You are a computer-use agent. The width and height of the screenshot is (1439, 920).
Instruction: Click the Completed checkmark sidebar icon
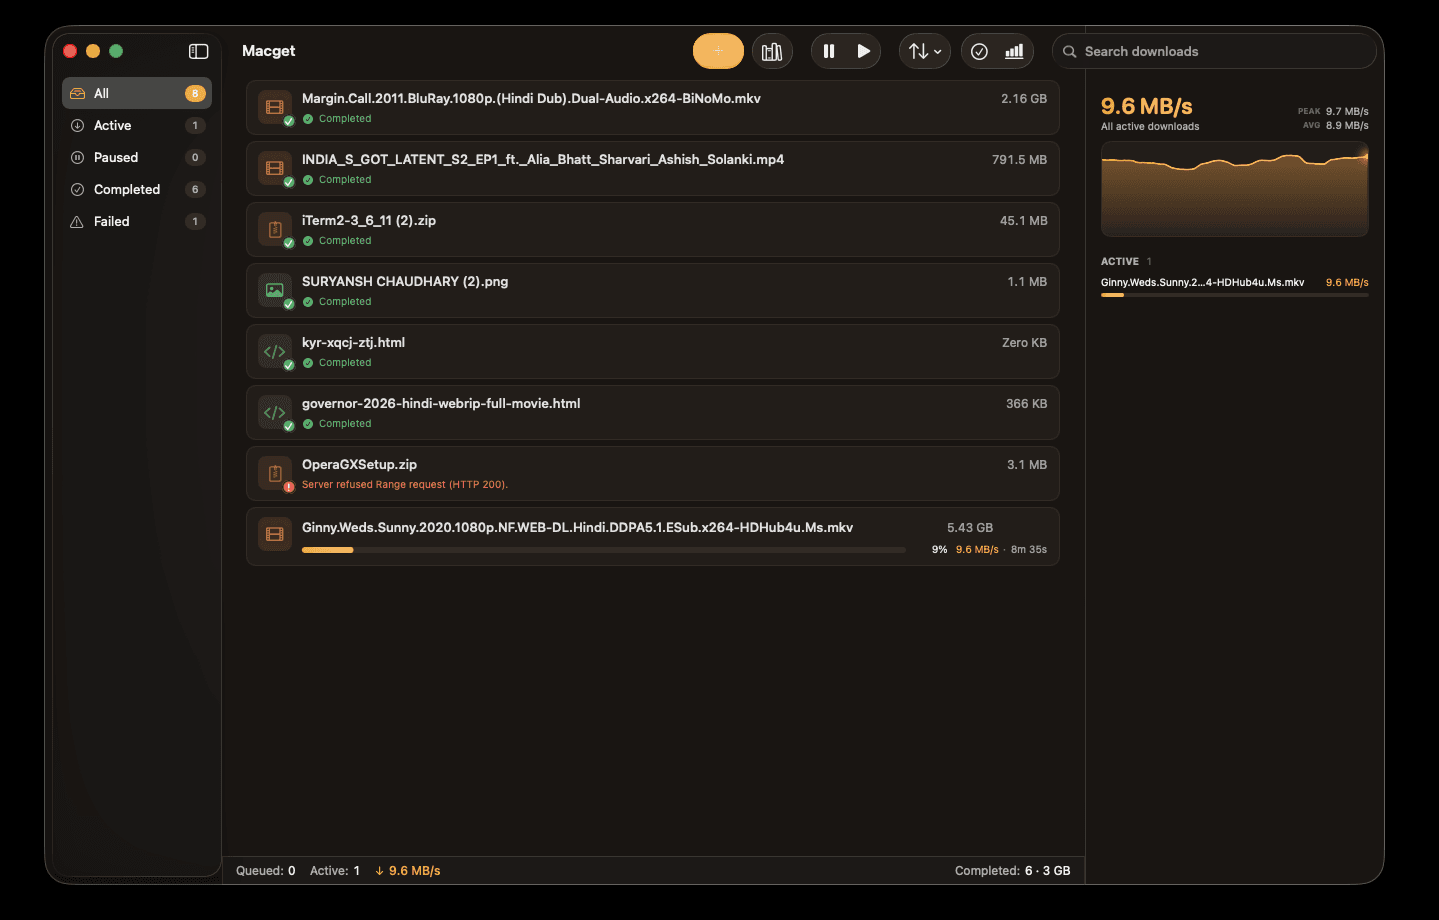tap(77, 189)
